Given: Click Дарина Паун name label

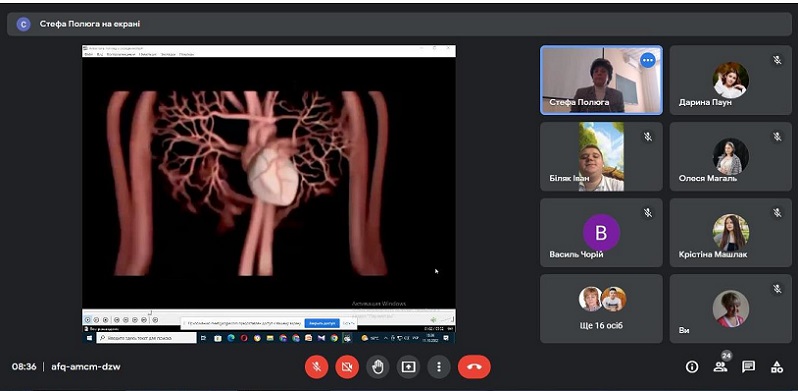Looking at the screenshot, I should 705,102.
